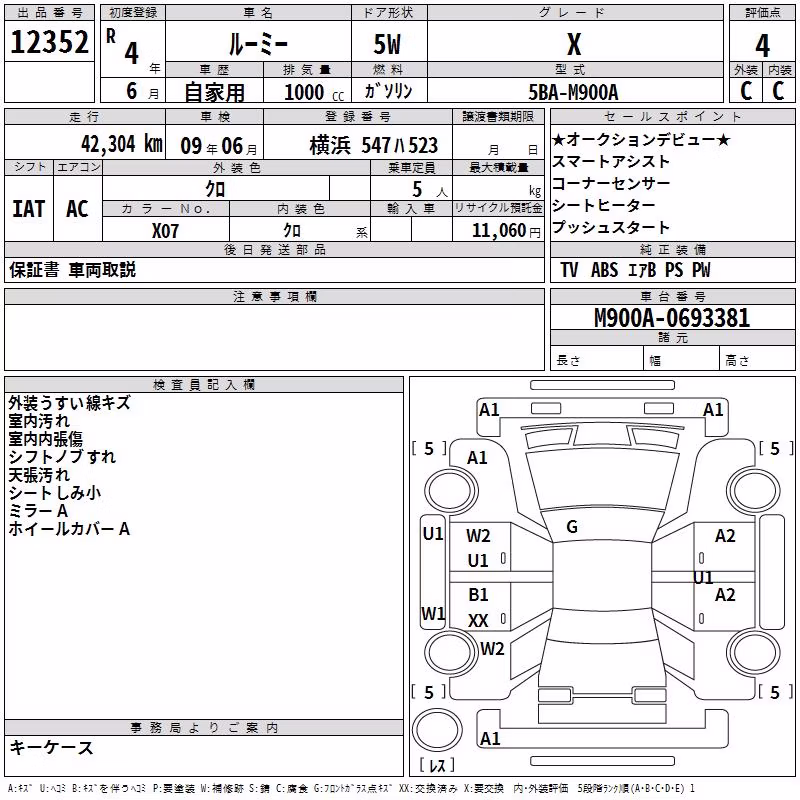
Task: Click overall score 4
Action: pyautogui.click(x=762, y=46)
